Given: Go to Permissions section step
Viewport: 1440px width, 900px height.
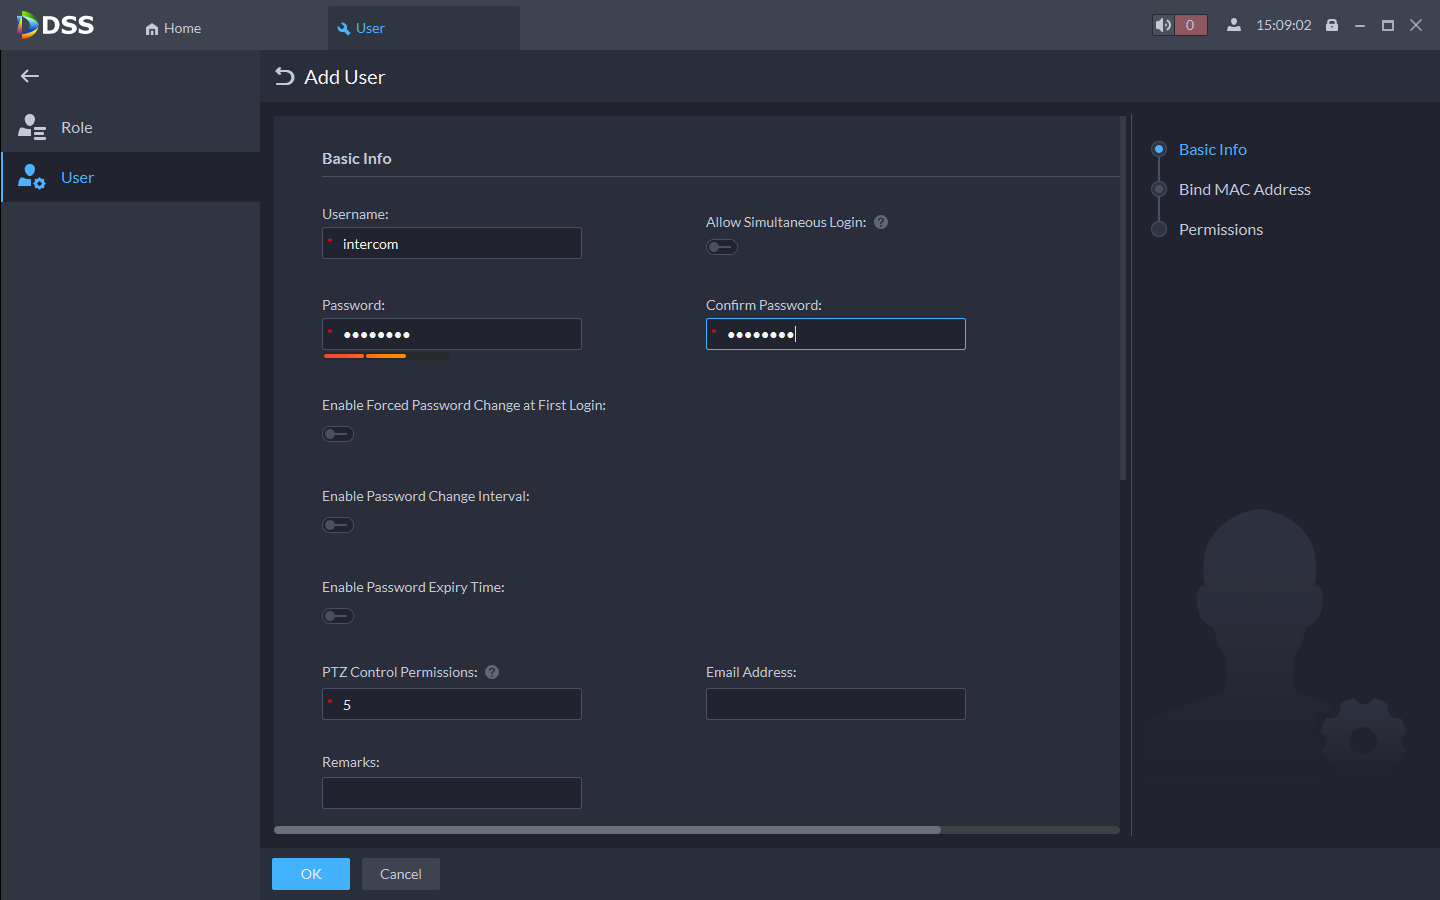Looking at the screenshot, I should (x=1220, y=229).
